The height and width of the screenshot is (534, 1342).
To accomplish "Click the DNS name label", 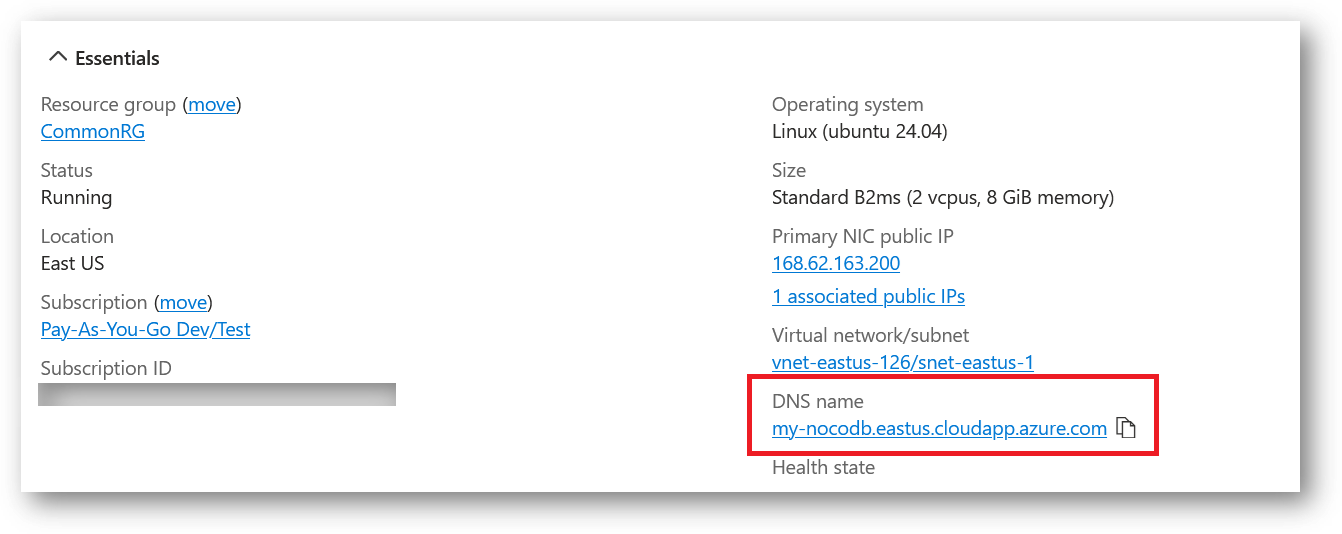I will pyautogui.click(x=817, y=401).
